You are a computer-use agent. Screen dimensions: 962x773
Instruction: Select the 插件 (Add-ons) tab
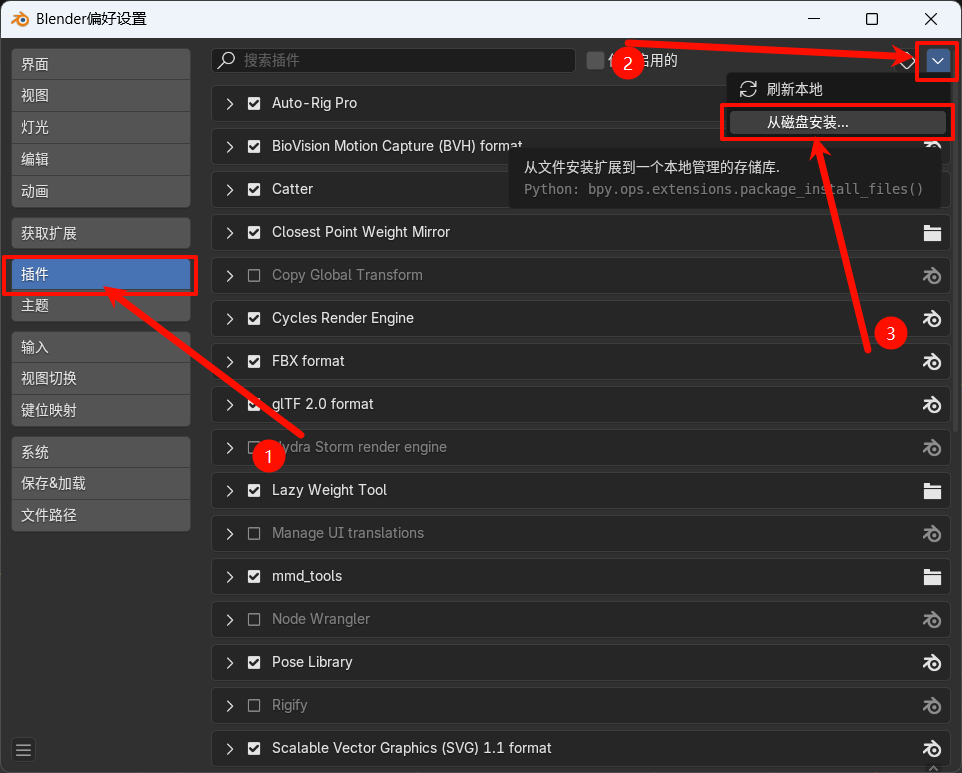[101, 274]
